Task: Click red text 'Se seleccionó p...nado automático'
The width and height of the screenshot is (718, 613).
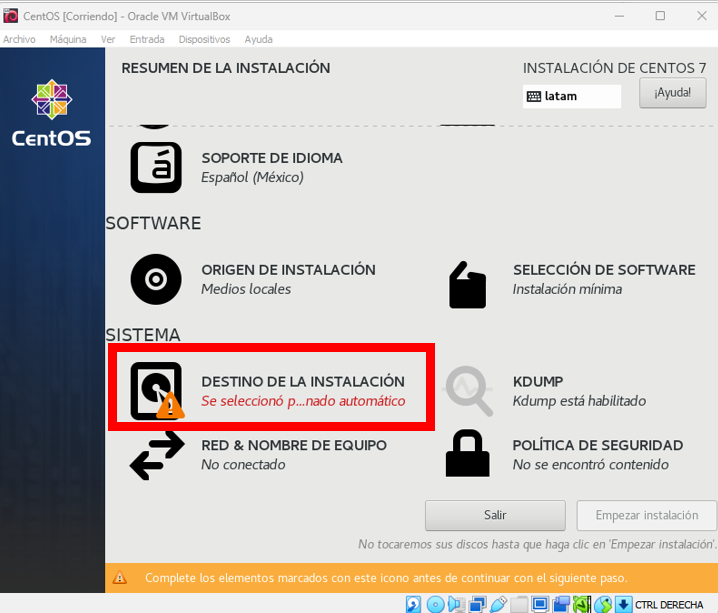Action: click(x=303, y=401)
